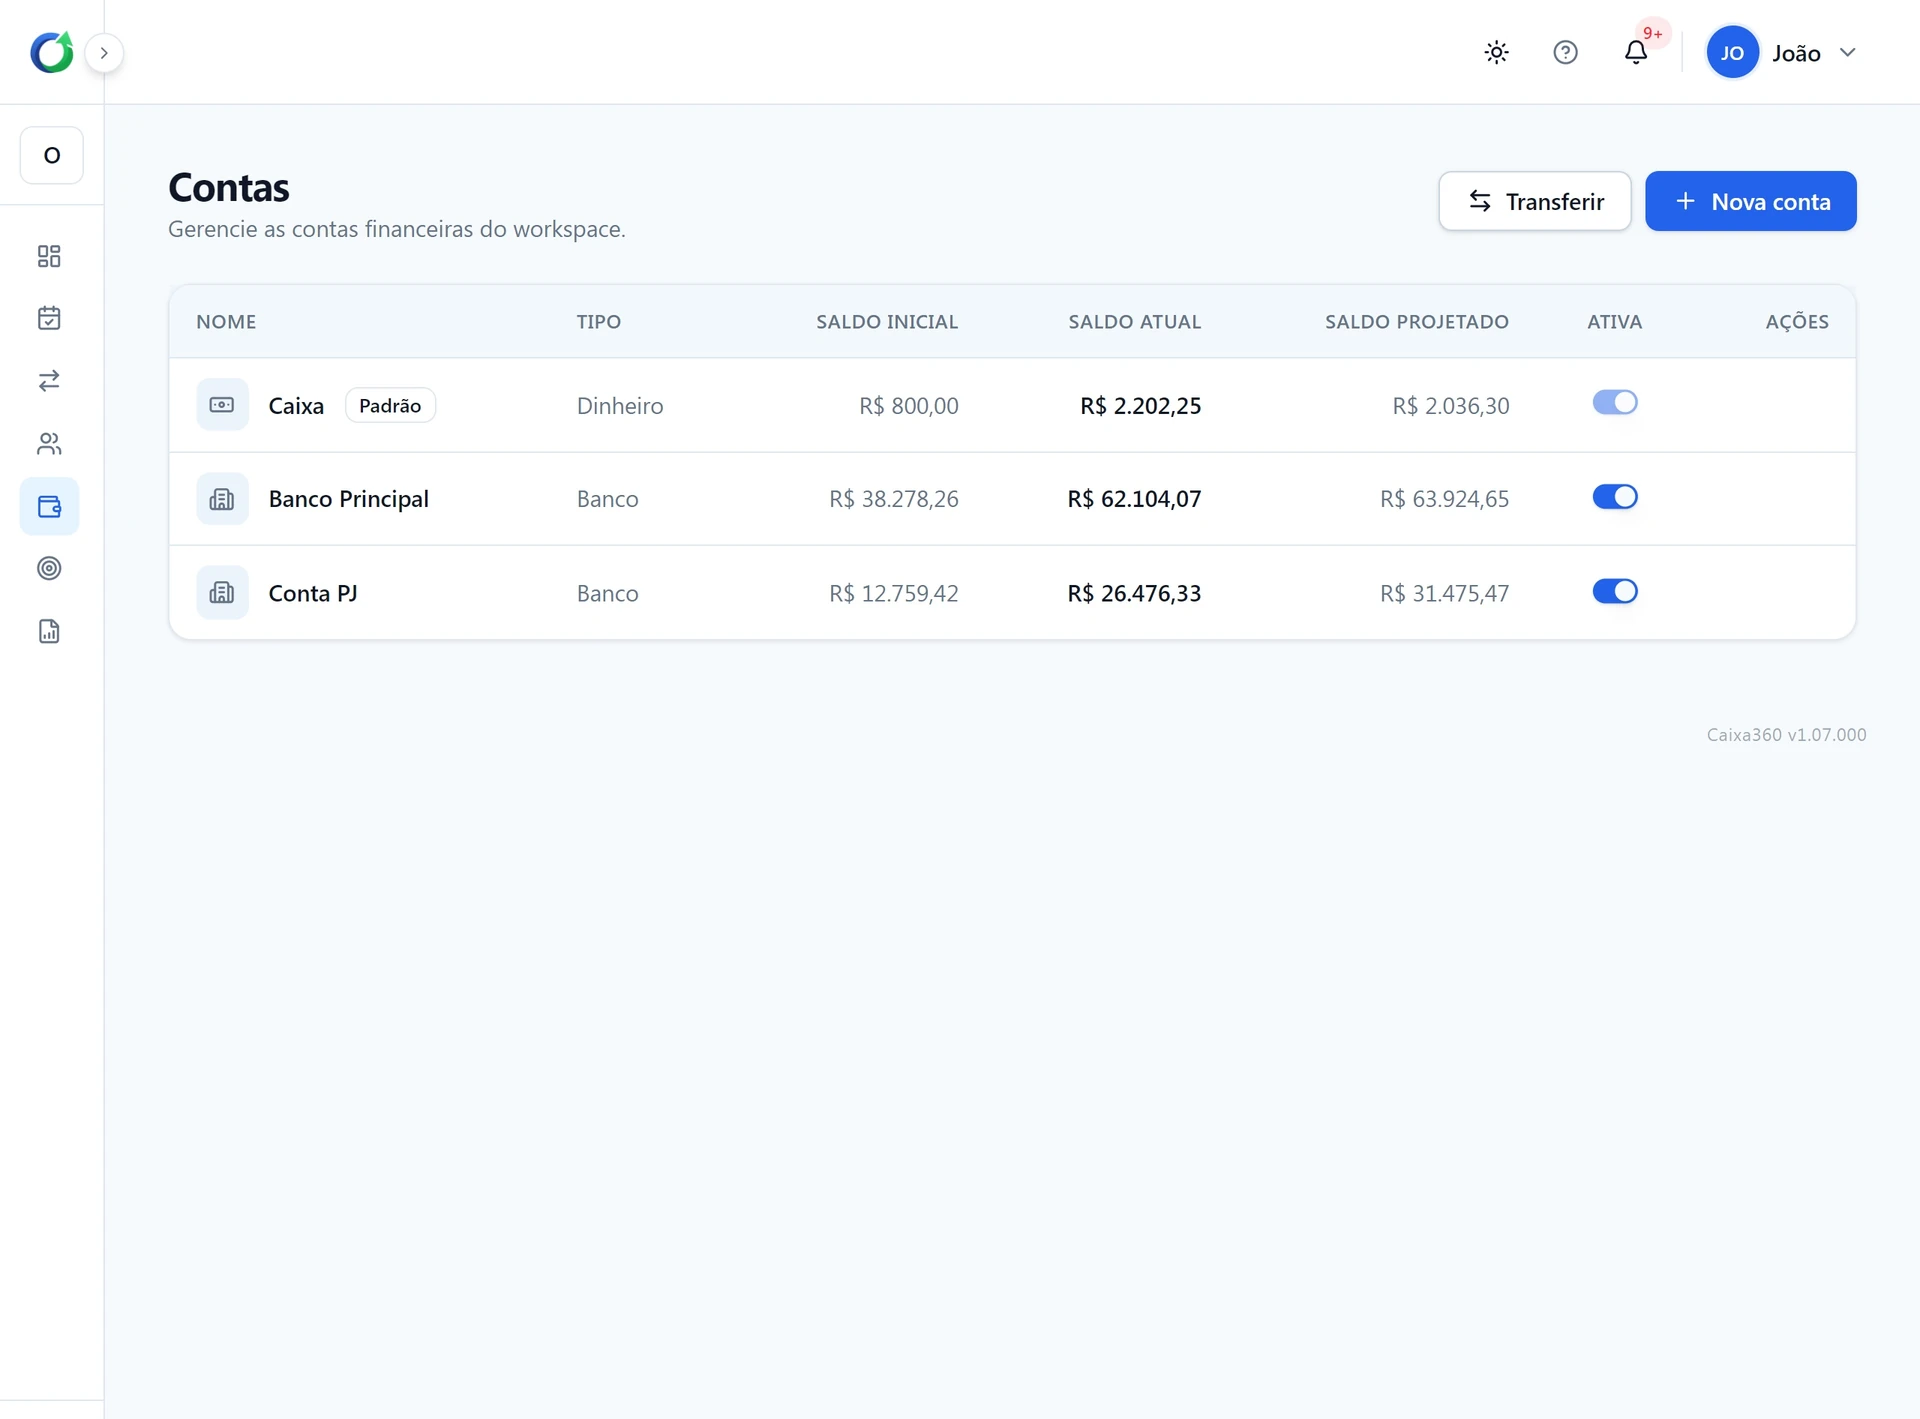Click the Conta PJ bank icon
The height and width of the screenshot is (1419, 1920).
pyautogui.click(x=222, y=593)
